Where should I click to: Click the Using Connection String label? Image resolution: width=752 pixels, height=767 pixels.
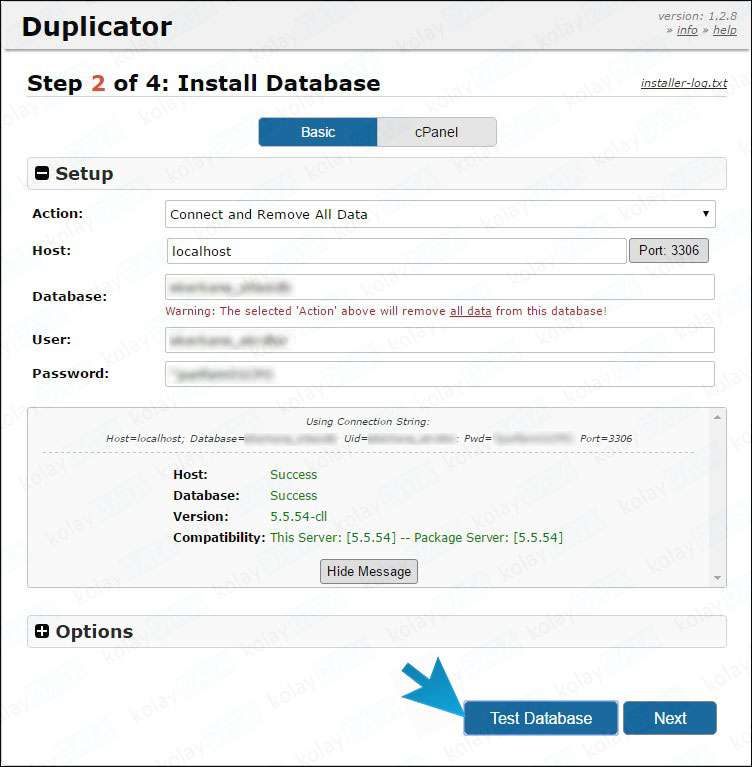pyautogui.click(x=367, y=422)
